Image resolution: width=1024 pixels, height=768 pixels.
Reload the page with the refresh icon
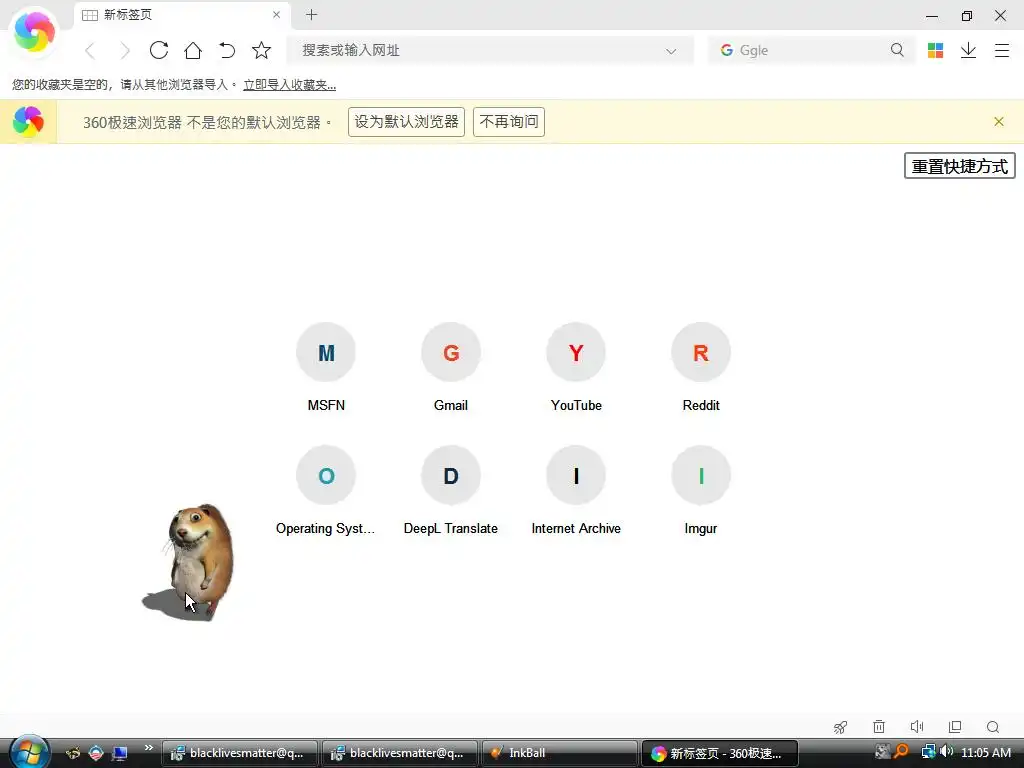point(159,50)
